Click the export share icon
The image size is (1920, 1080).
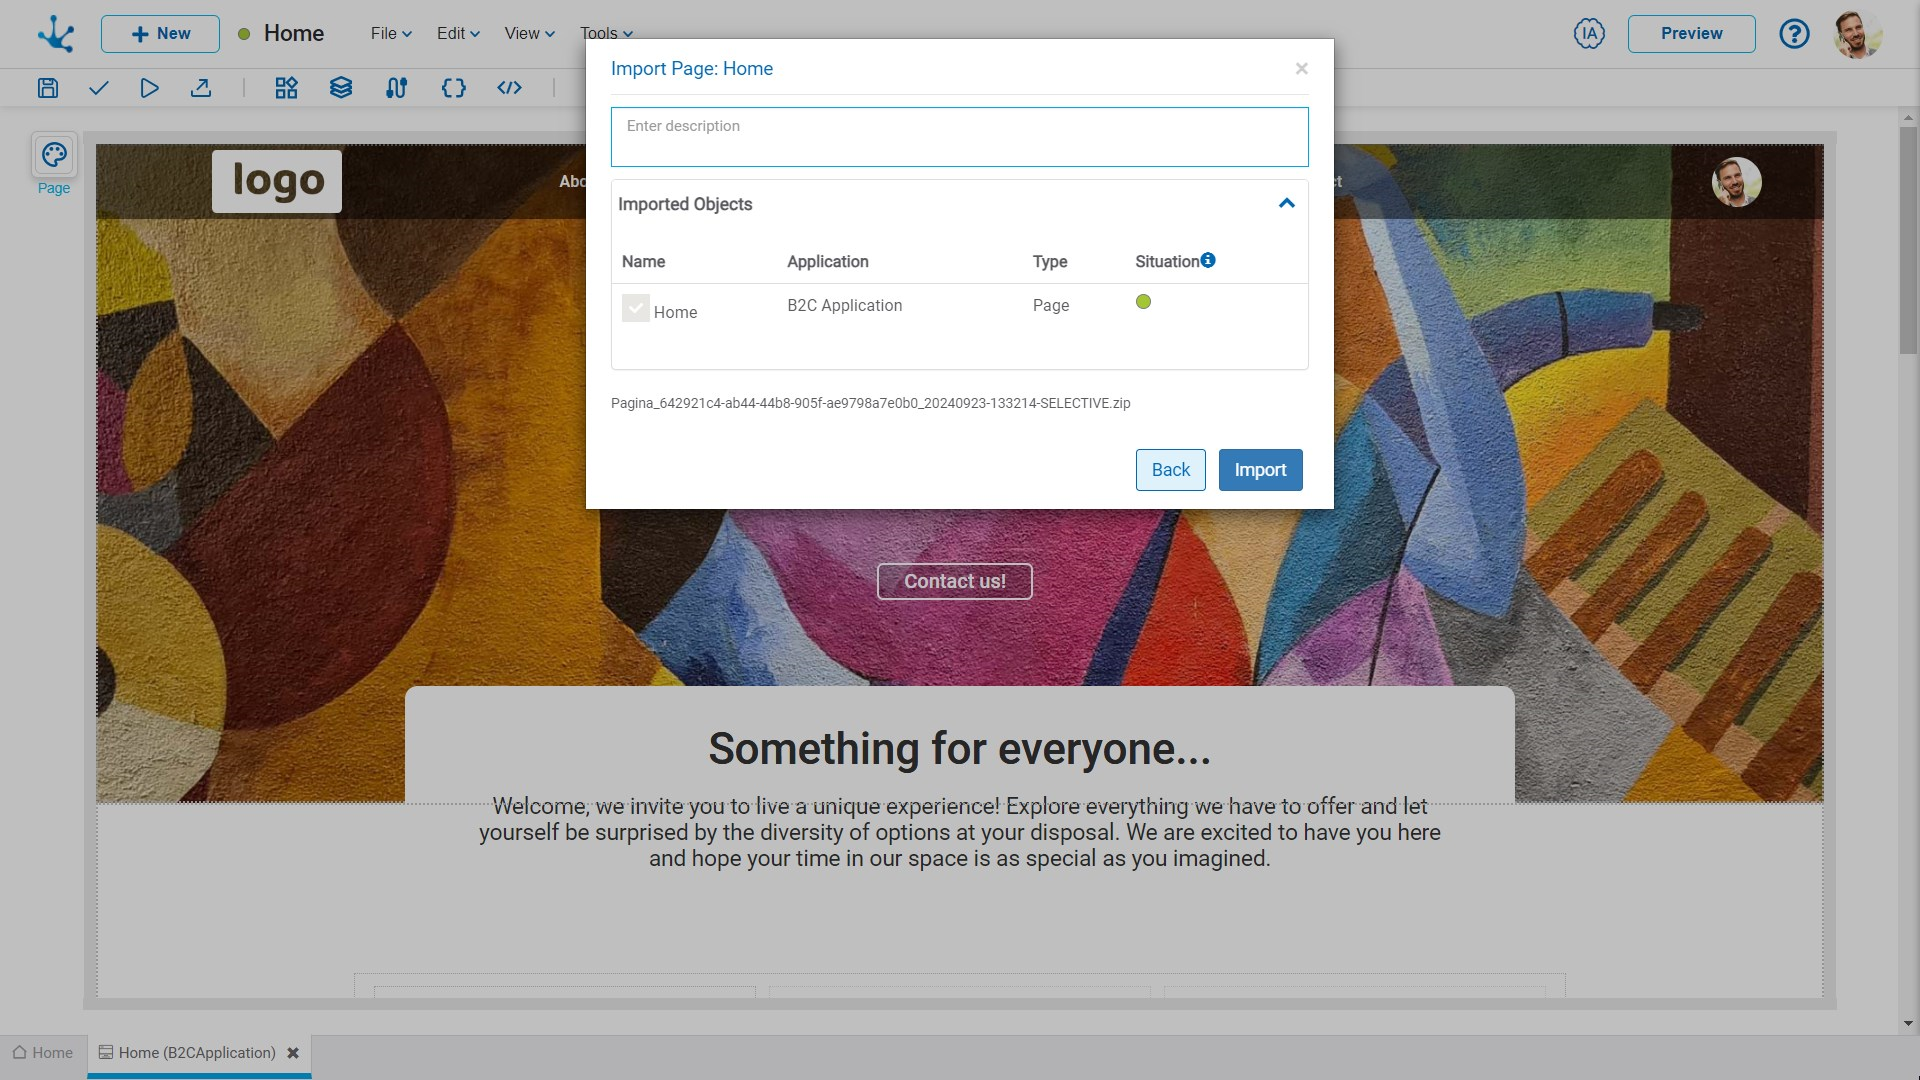tap(201, 88)
